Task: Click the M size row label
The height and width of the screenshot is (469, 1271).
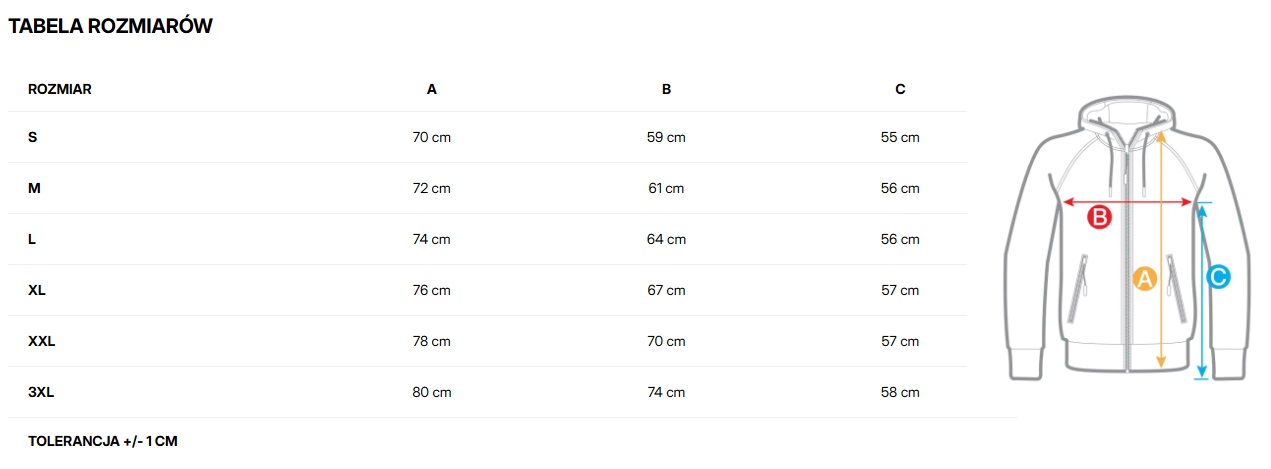Action: [34, 188]
